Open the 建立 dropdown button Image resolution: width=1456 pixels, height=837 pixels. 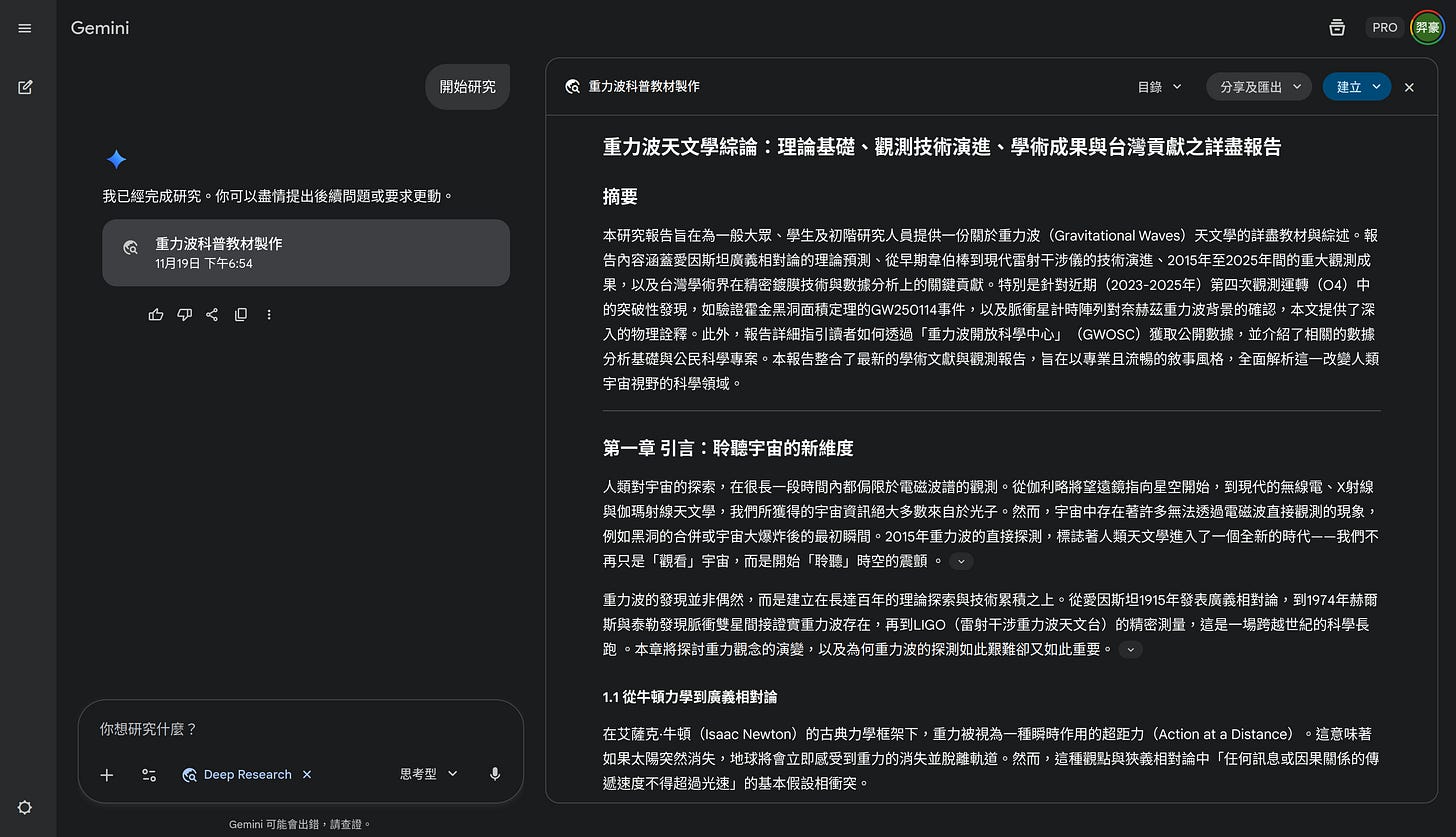(x=1357, y=87)
